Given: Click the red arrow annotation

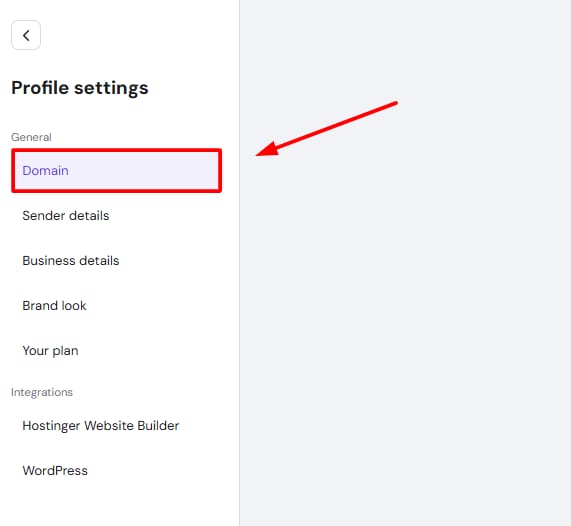Looking at the screenshot, I should coord(327,129).
